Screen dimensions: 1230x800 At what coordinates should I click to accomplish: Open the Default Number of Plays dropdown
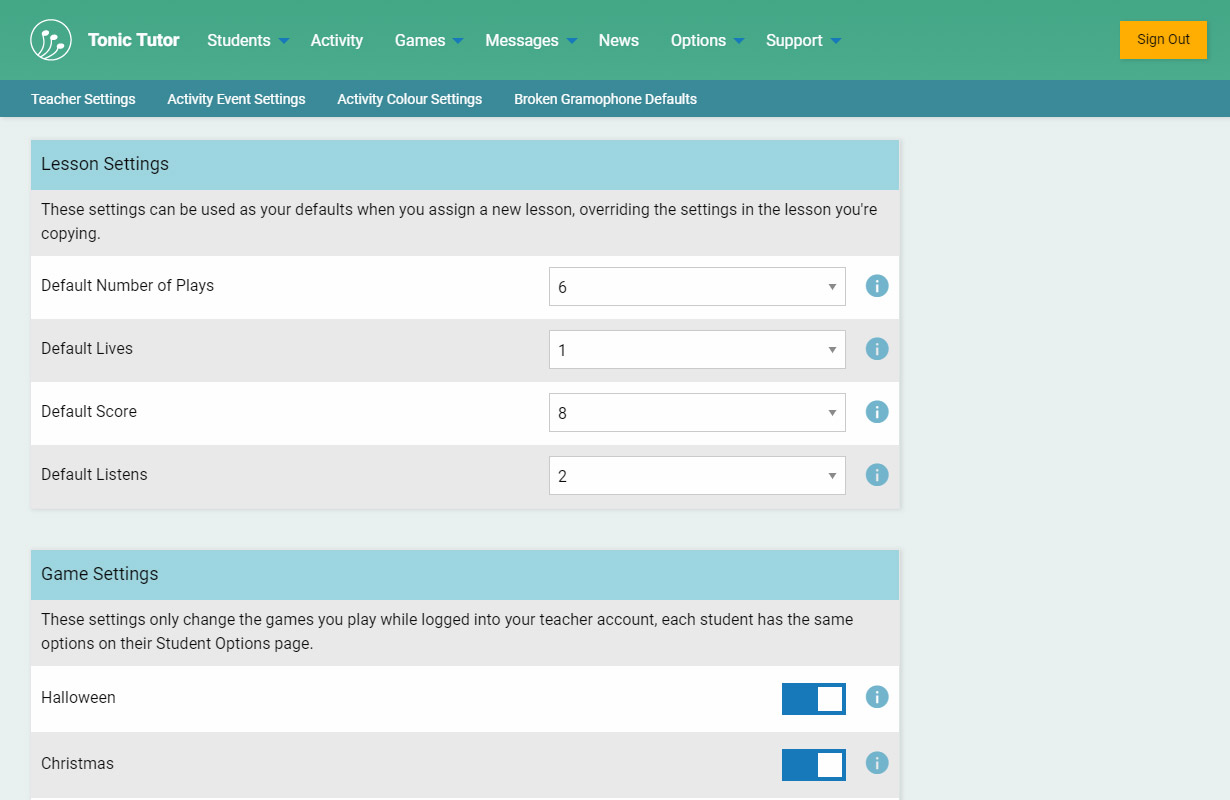pyautogui.click(x=697, y=287)
